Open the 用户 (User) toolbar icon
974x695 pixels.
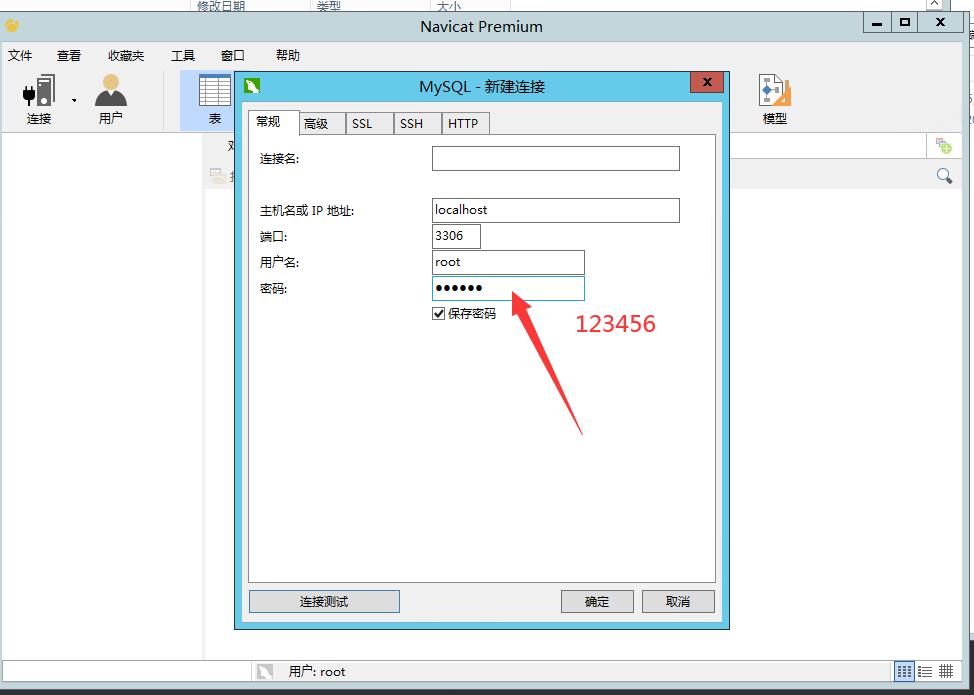[x=110, y=98]
